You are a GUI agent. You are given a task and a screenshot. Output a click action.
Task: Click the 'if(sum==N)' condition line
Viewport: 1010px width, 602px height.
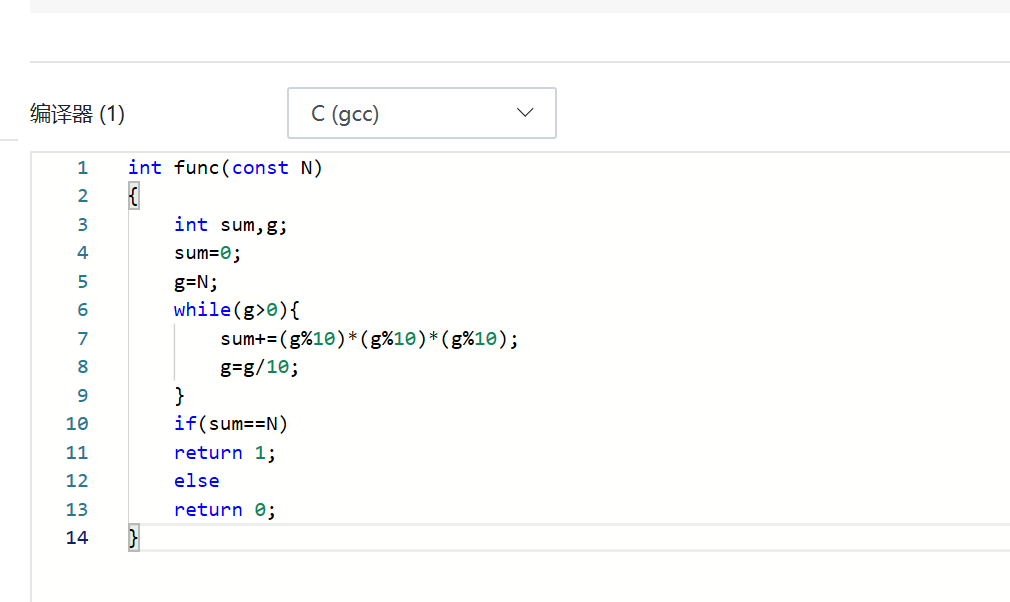tap(230, 424)
